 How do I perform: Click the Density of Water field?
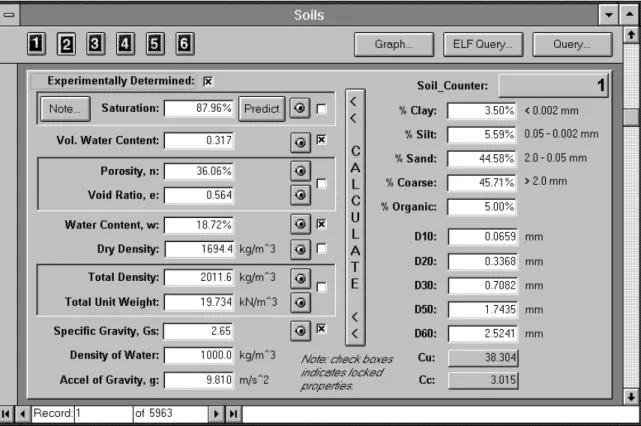199,355
